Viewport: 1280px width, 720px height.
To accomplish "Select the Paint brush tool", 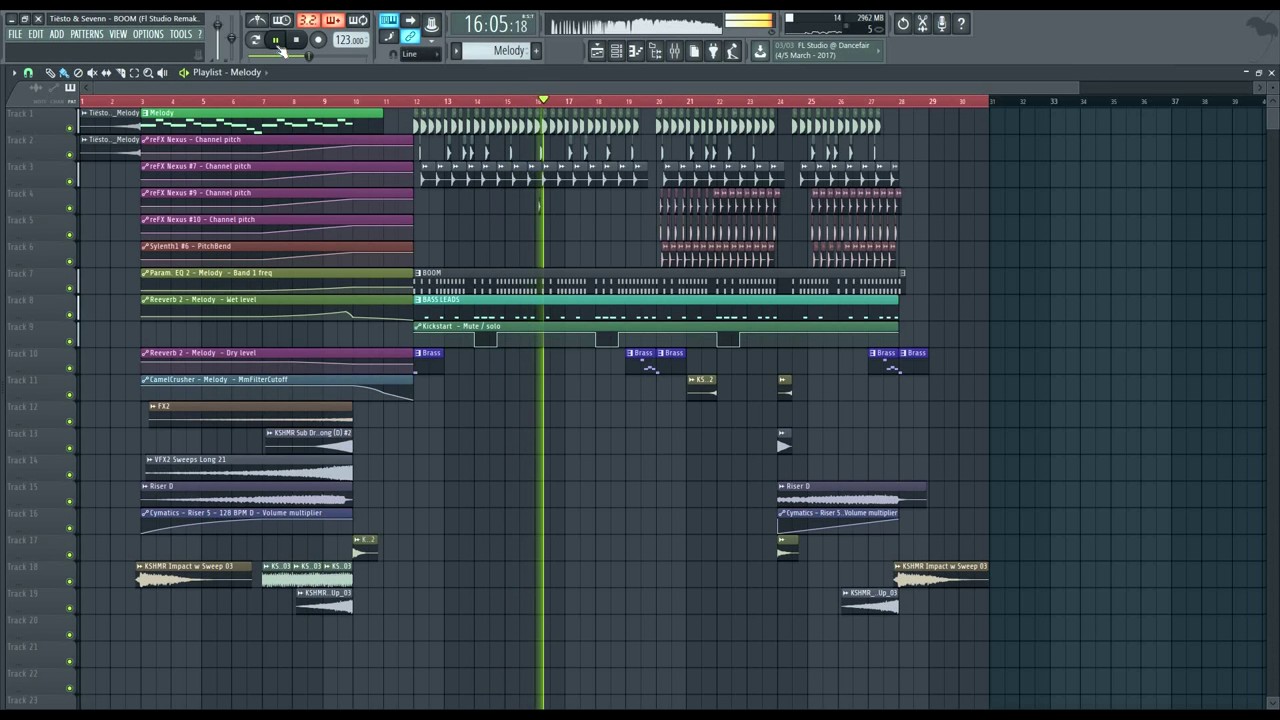I will 64,73.
